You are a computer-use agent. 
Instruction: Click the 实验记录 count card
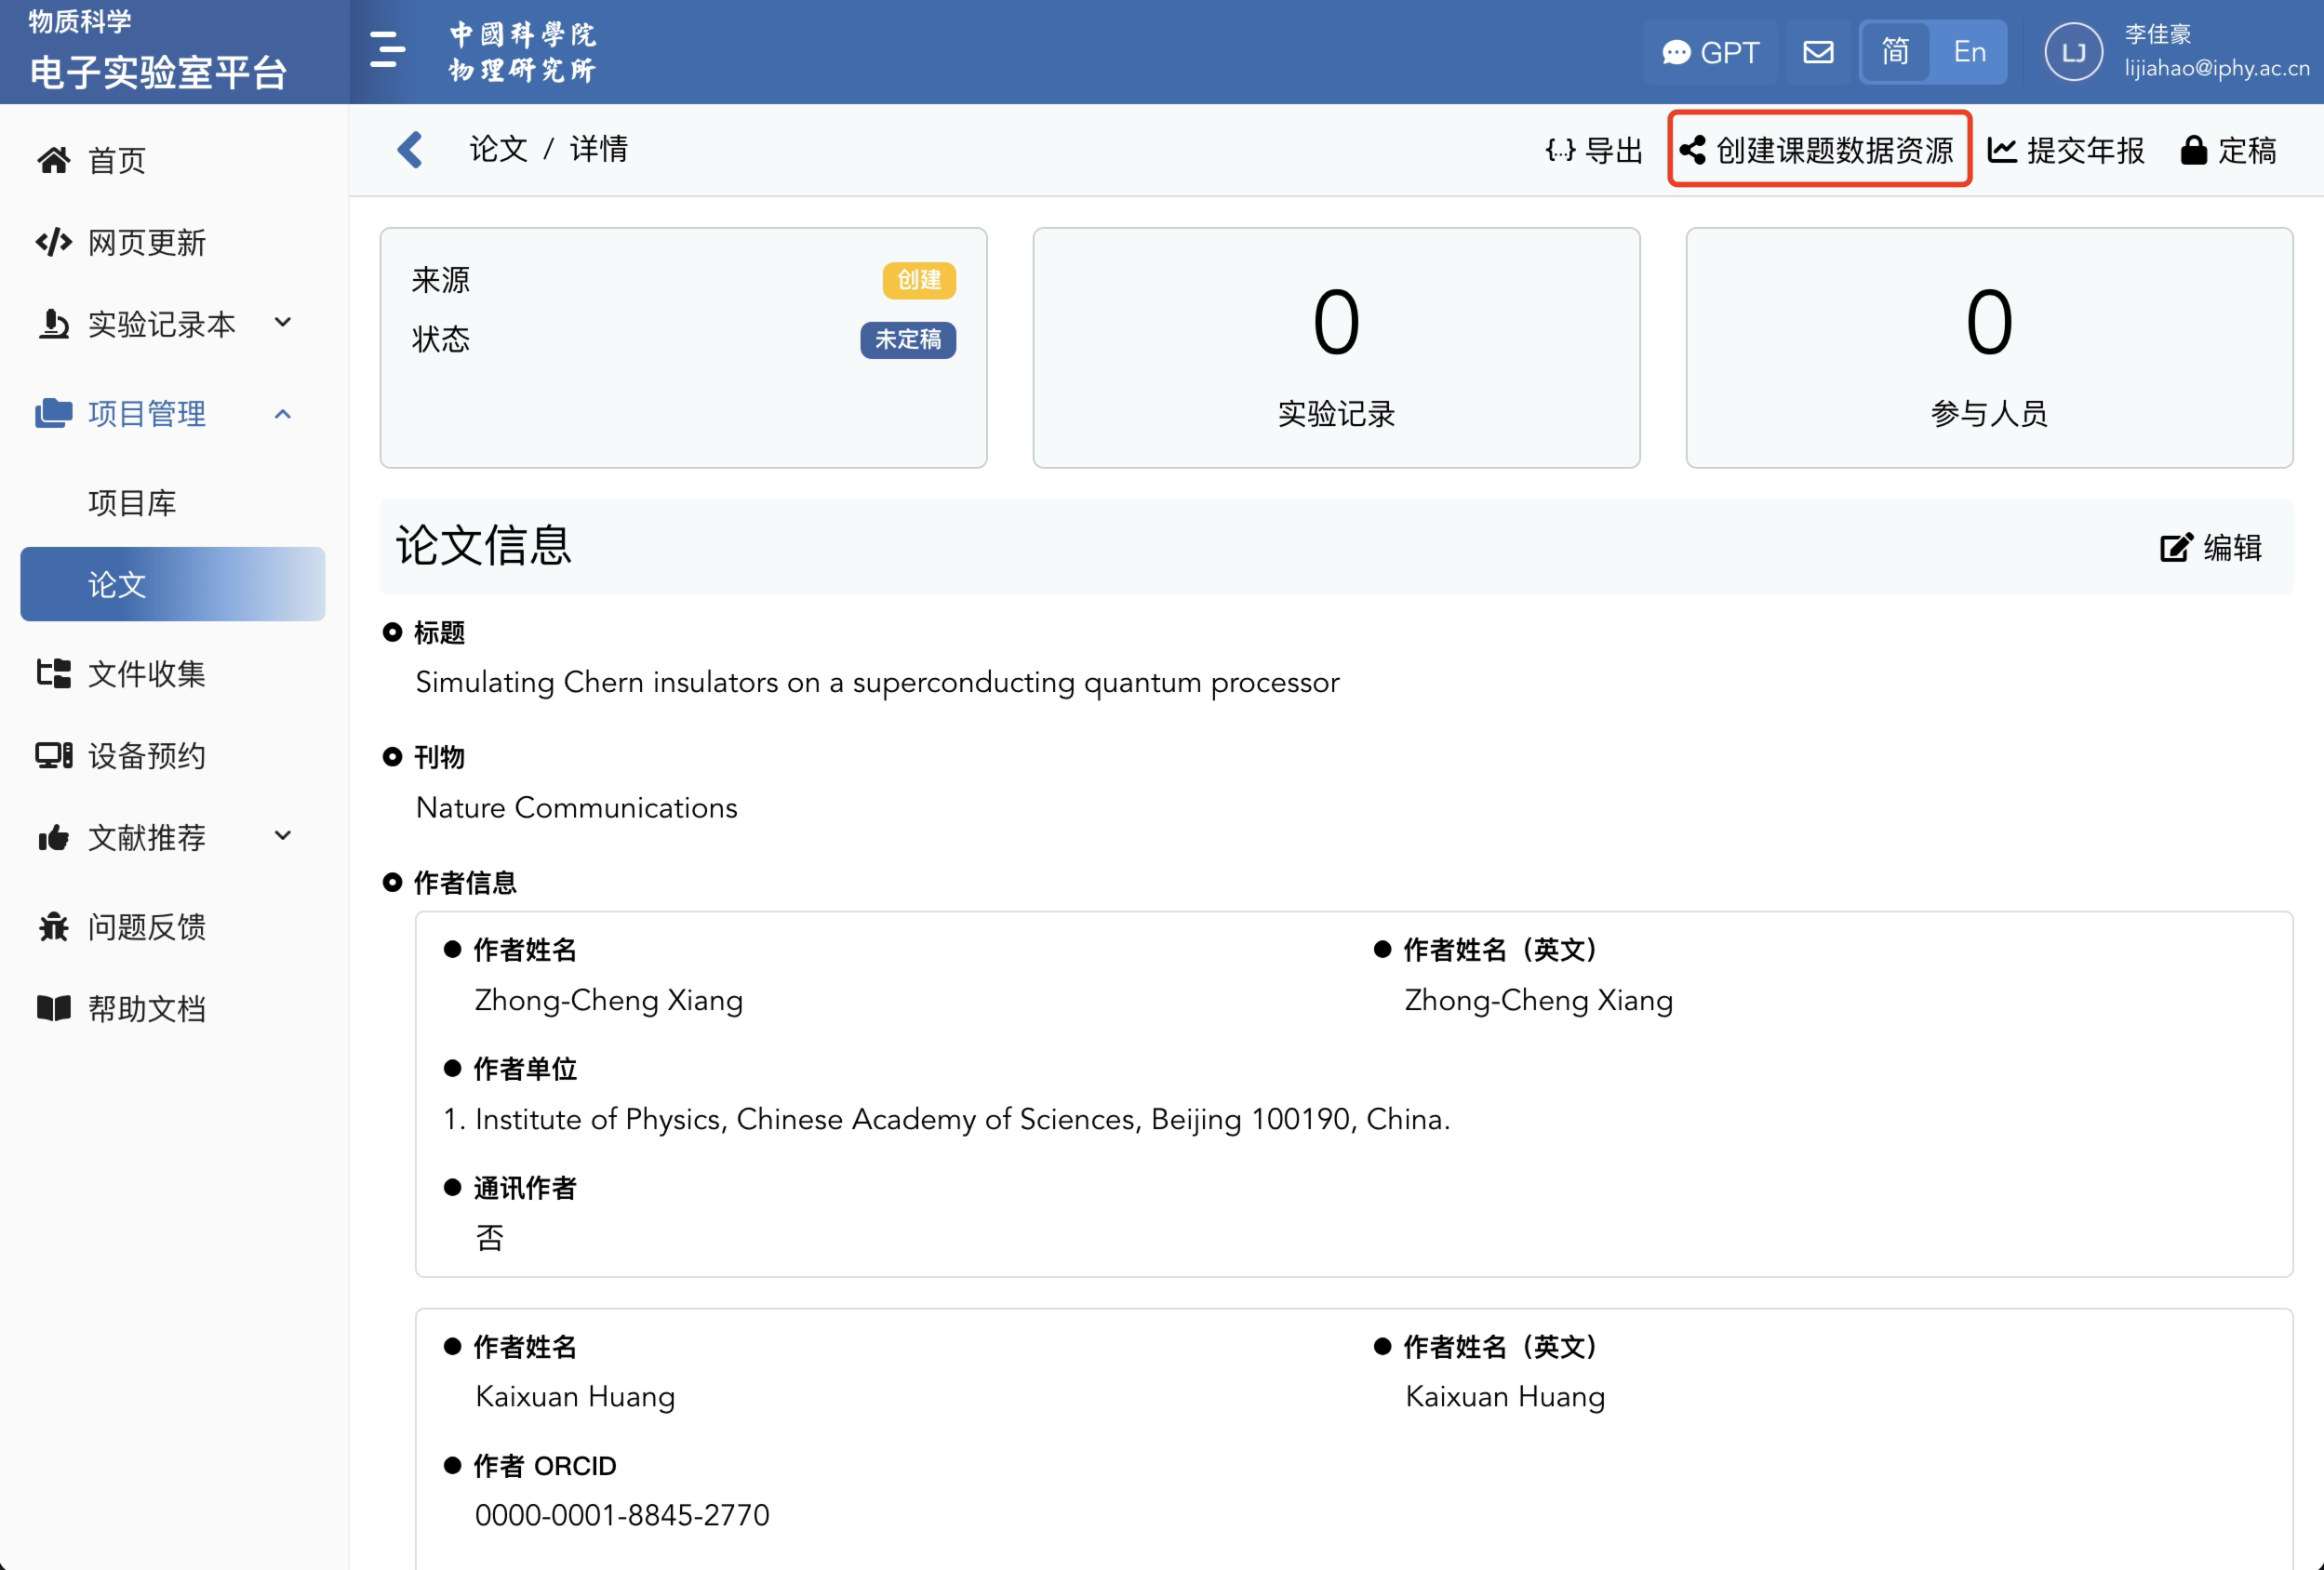[x=1336, y=348]
